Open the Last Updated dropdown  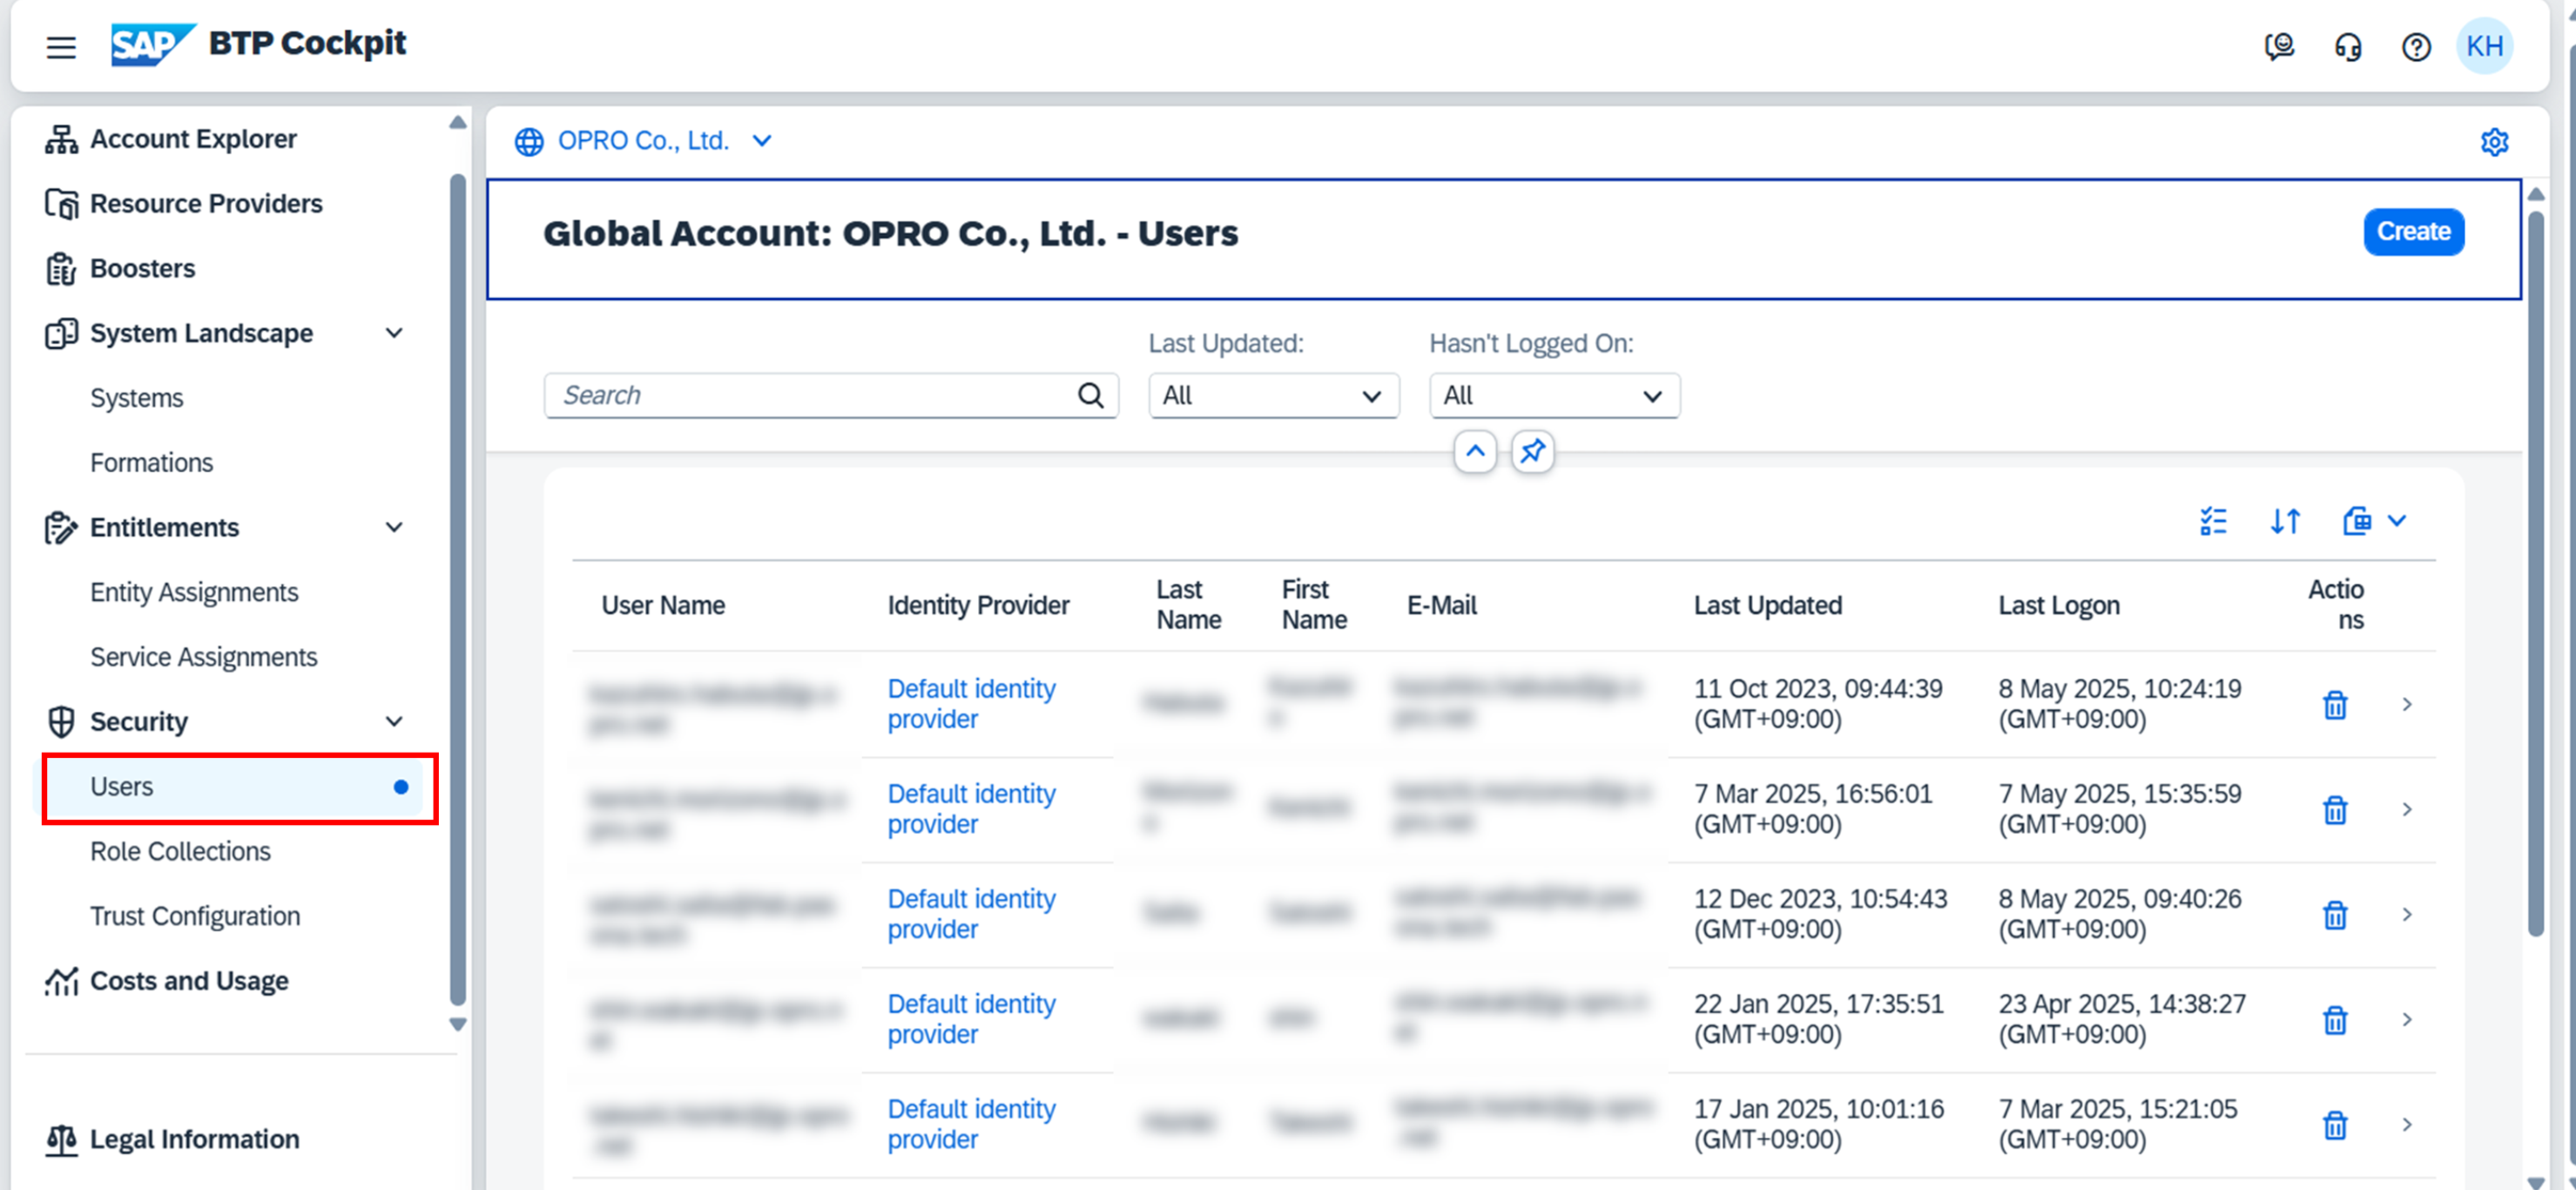(x=1273, y=396)
